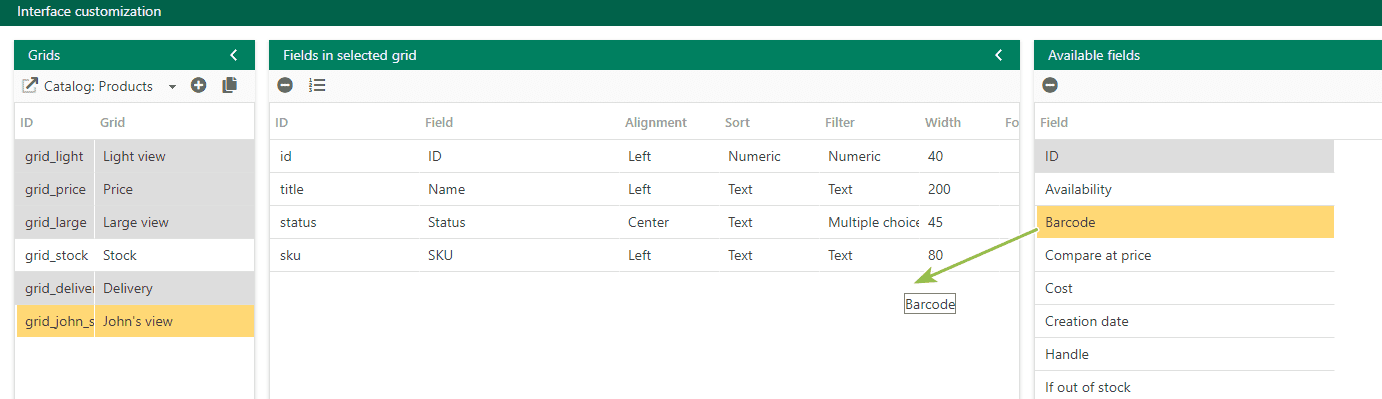This screenshot has height=399, width=1382.
Task: Click the duplicate grid copy icon
Action: pos(229,86)
